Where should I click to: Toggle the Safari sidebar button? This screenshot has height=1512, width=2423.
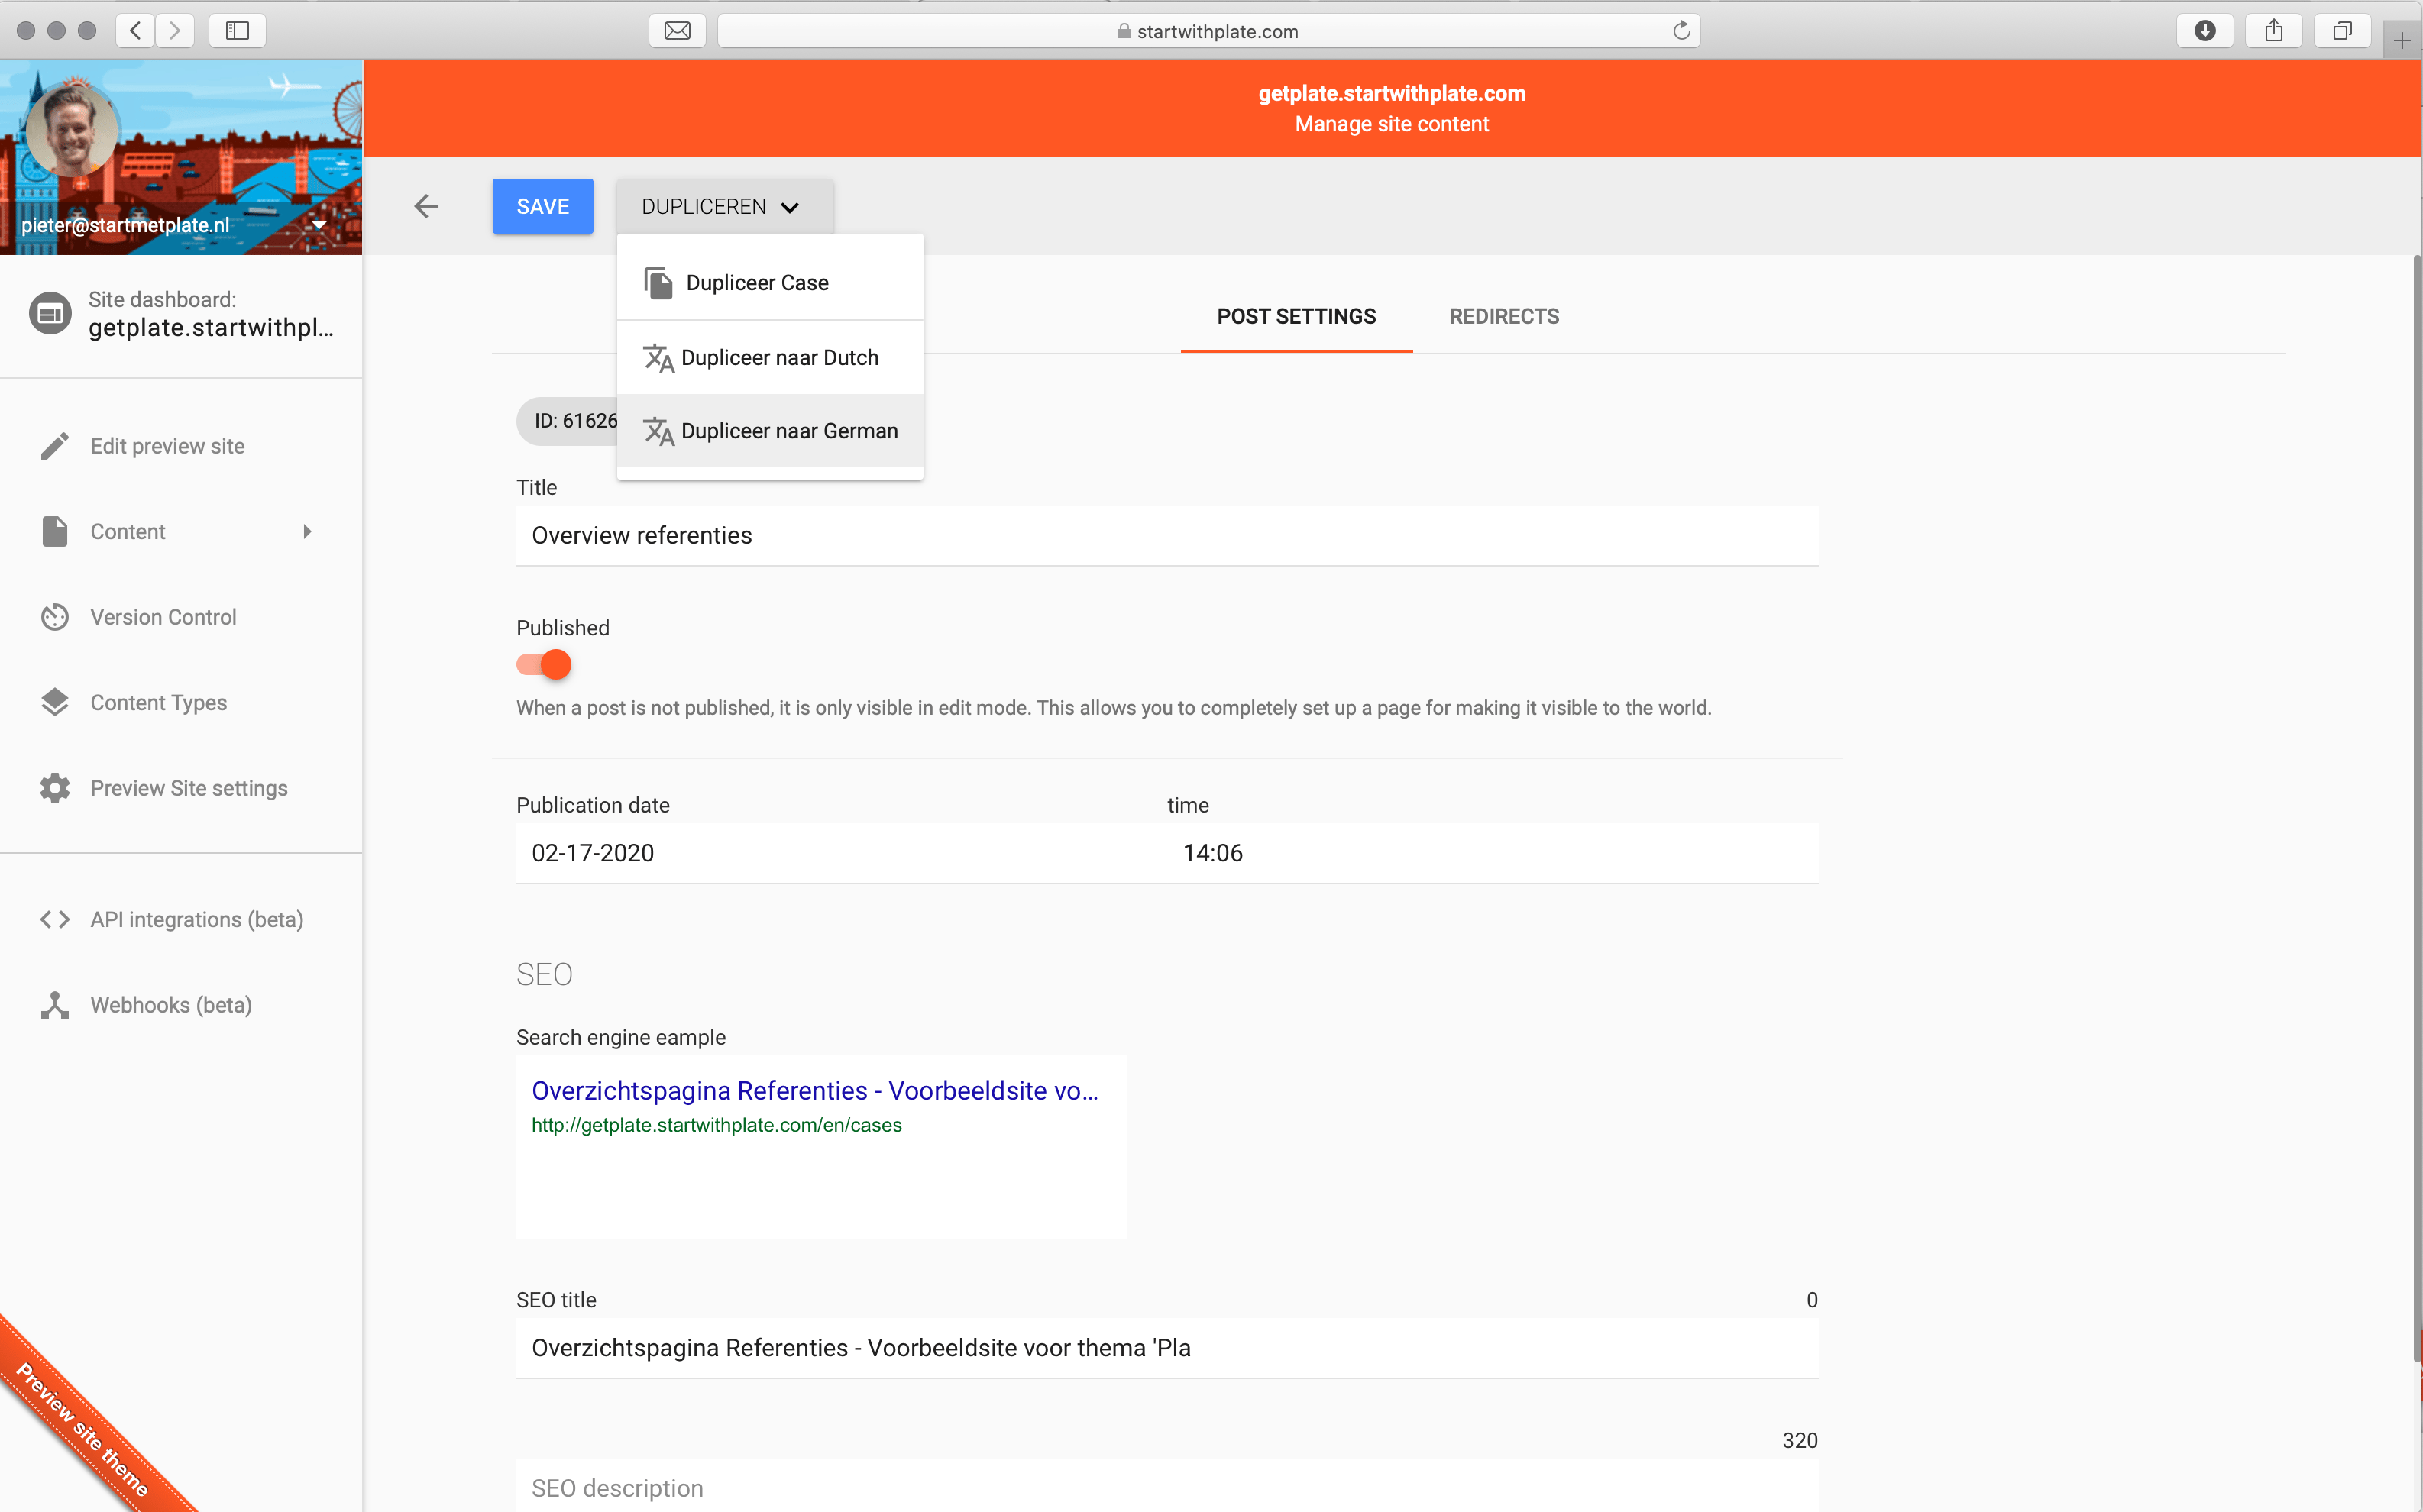pyautogui.click(x=237, y=31)
